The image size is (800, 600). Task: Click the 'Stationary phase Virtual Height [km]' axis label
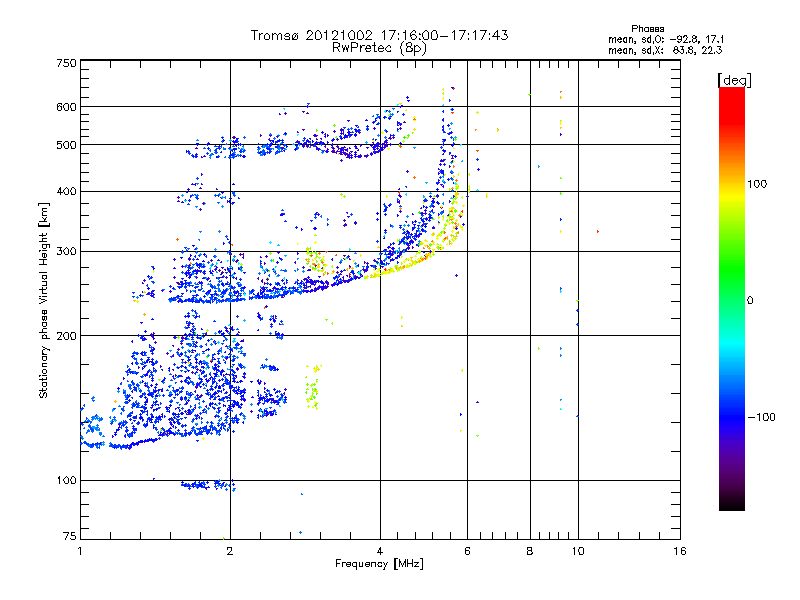[x=44, y=301]
